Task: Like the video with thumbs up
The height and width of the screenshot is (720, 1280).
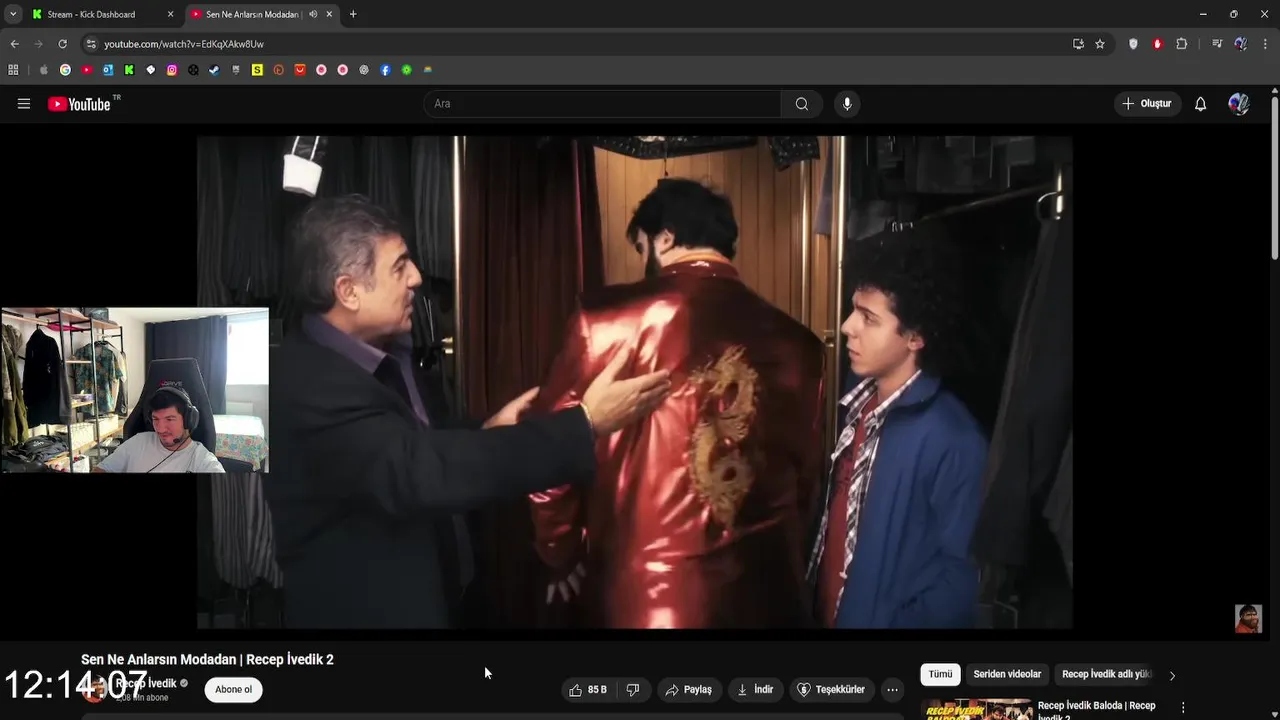Action: point(588,690)
